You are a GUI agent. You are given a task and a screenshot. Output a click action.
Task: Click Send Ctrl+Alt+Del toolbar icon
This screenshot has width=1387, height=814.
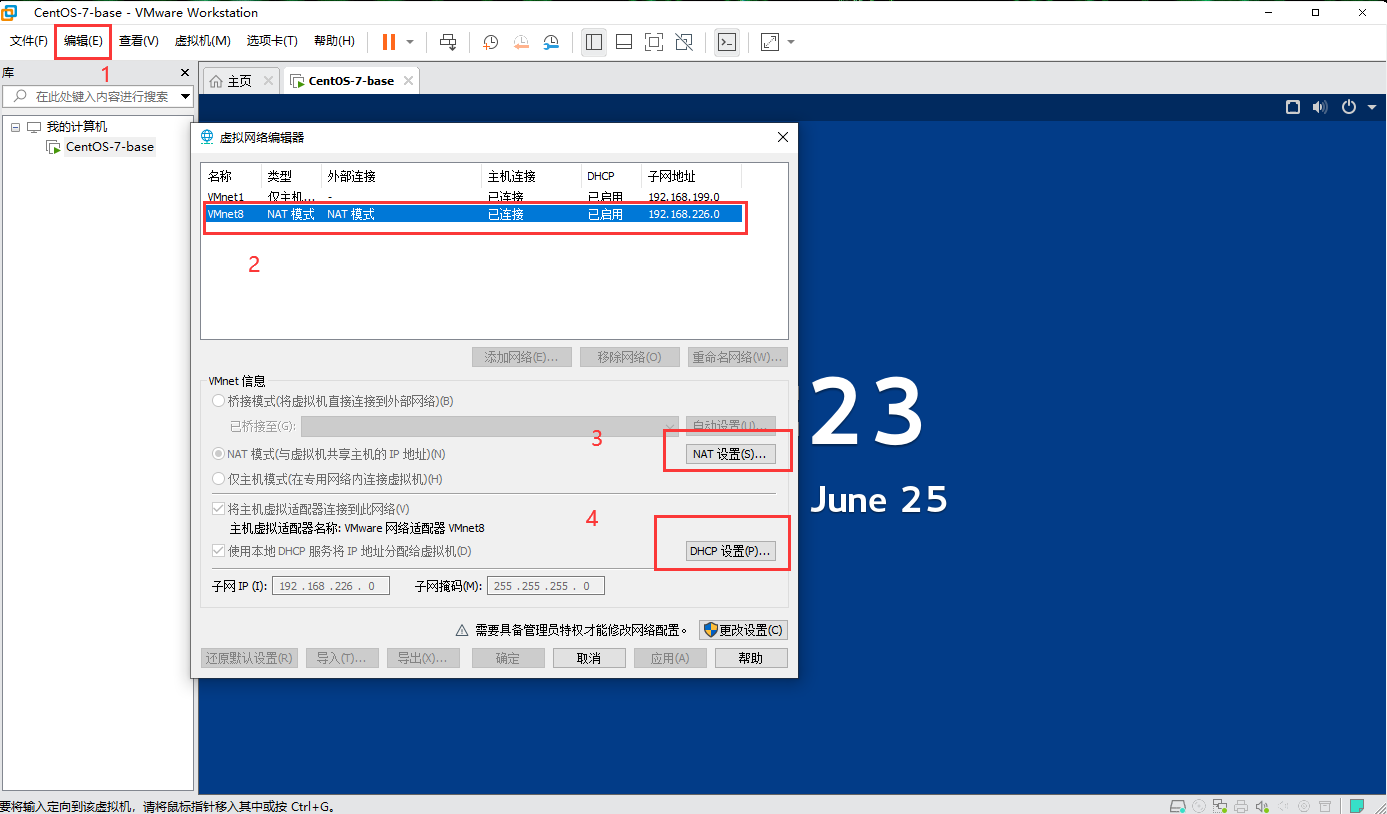point(448,42)
